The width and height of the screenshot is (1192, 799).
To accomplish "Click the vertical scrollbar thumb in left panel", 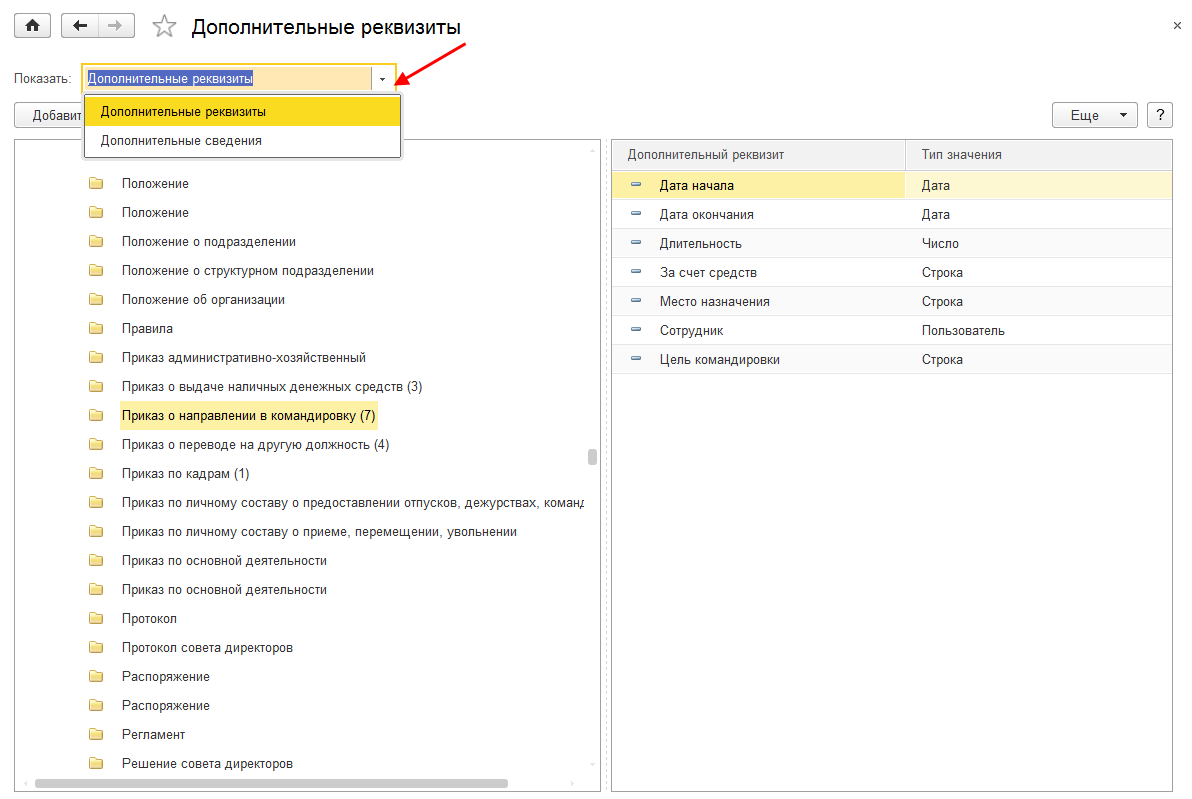I will coord(592,457).
